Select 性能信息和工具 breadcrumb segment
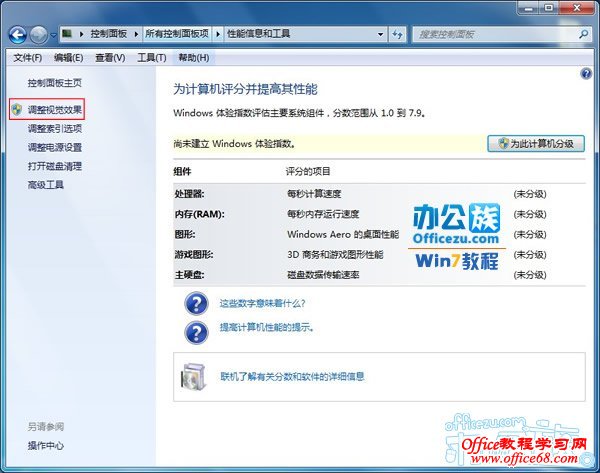Viewport: 600px width, 473px height. [x=259, y=34]
